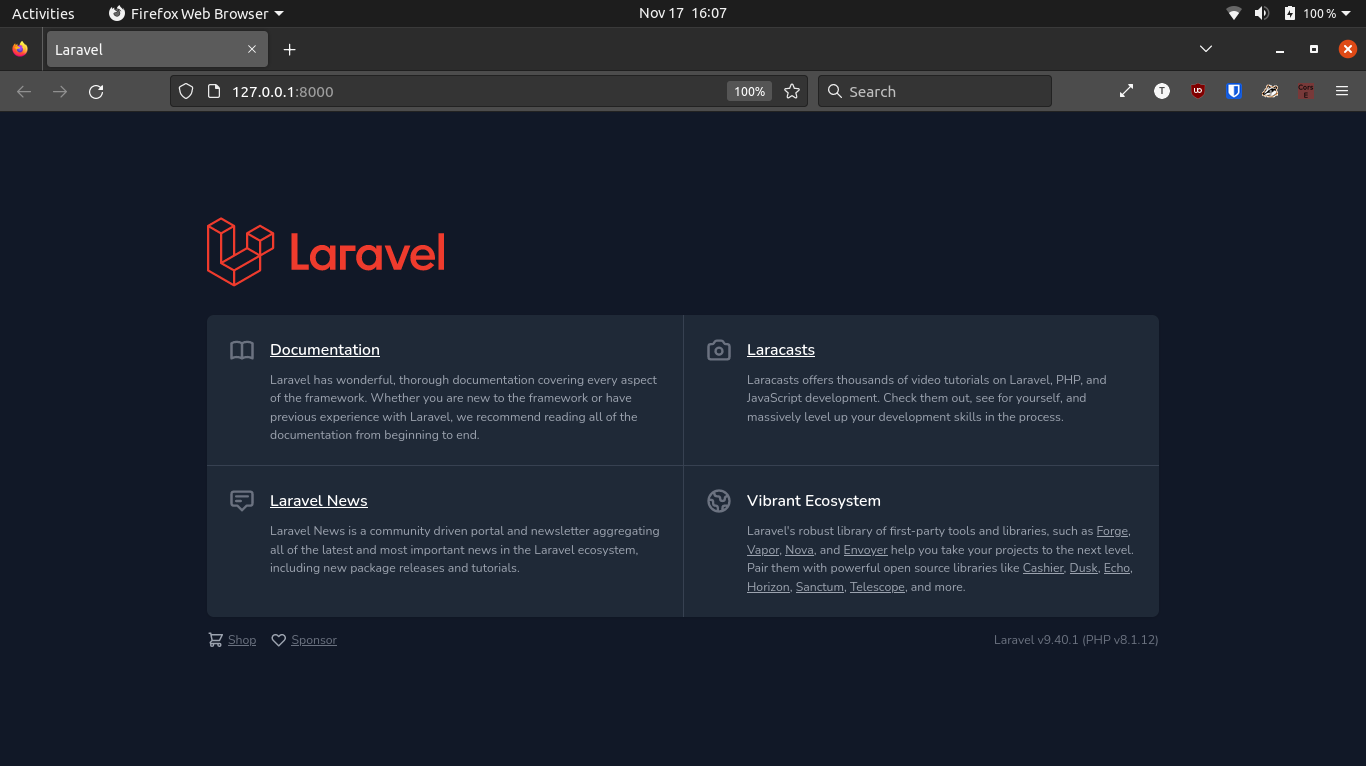Click the volume speaker icon in top bar
Viewport: 1366px width, 766px height.
tap(1262, 13)
